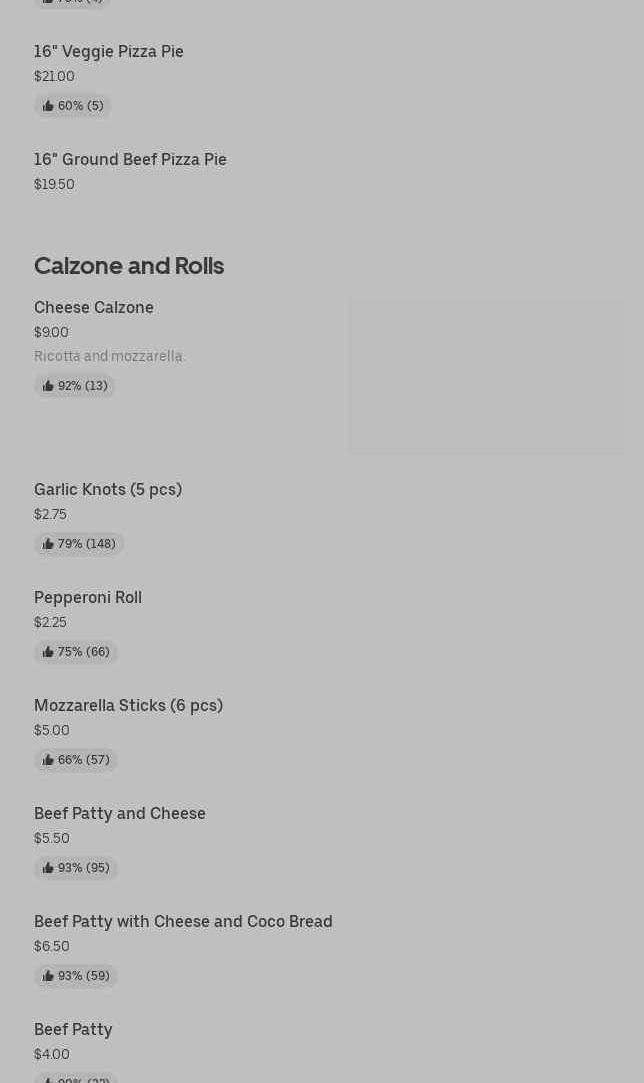Open the 16" Ground Beef Pizza Pie item
This screenshot has height=1083, width=644.
point(130,159)
